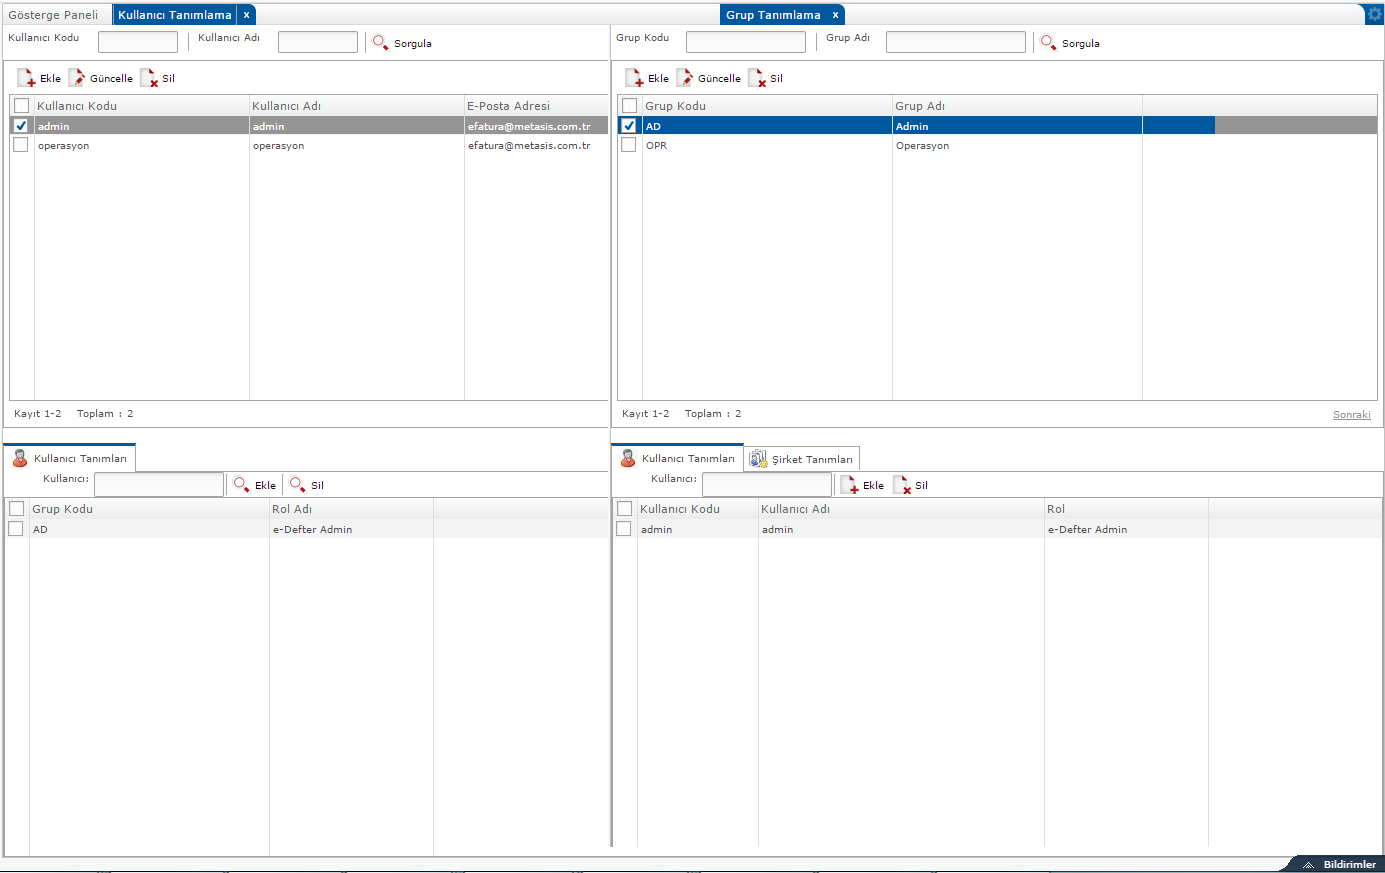Sort by Kullanıcı Kodu column in user list
1385x873 pixels.
point(142,106)
